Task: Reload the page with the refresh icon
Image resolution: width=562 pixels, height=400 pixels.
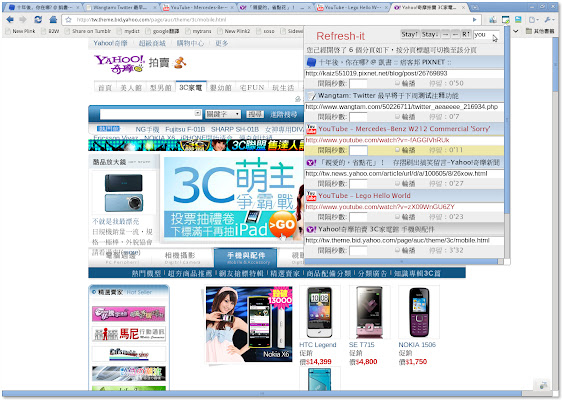Action: pyautogui.click(x=38, y=19)
